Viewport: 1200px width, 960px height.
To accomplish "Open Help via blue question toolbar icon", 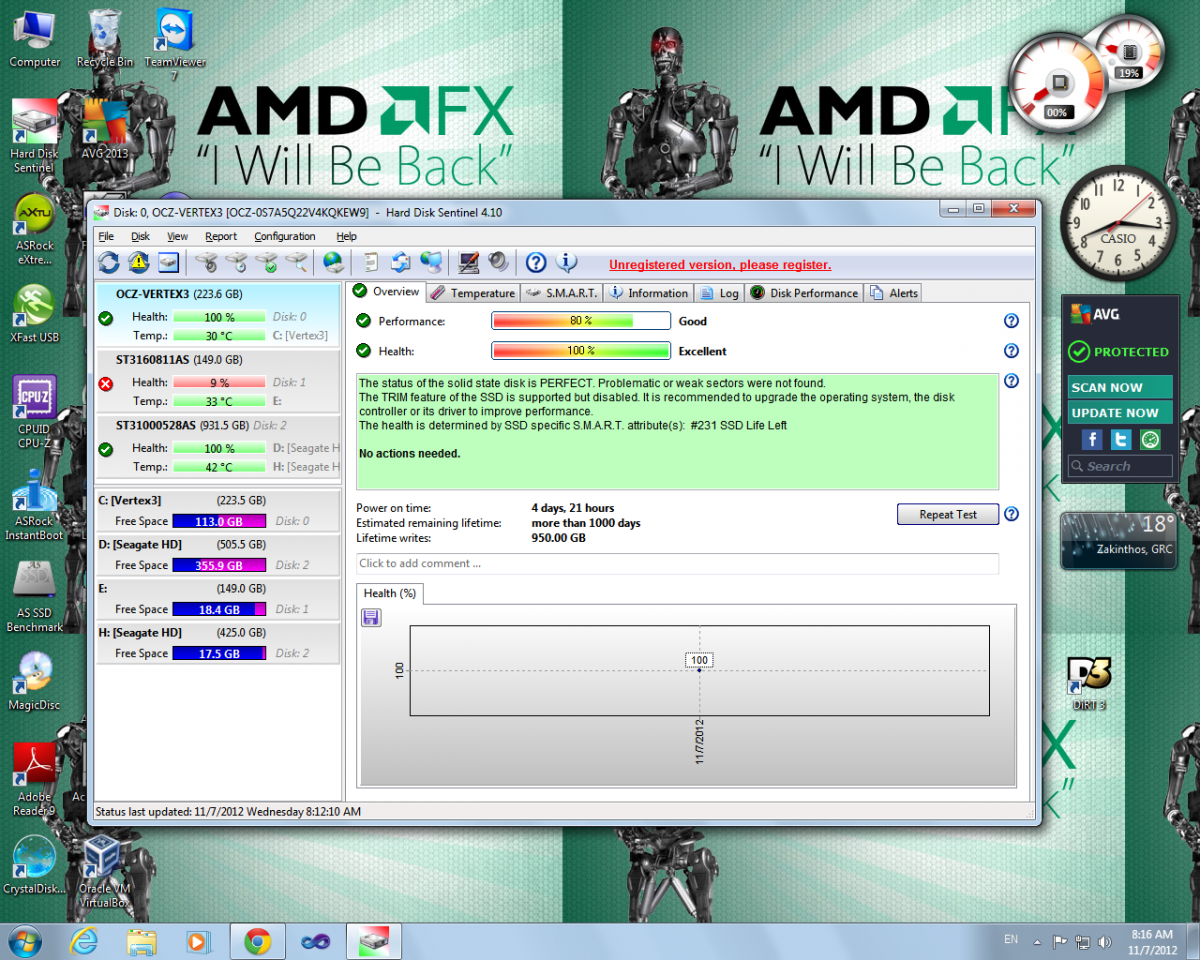I will pos(536,263).
